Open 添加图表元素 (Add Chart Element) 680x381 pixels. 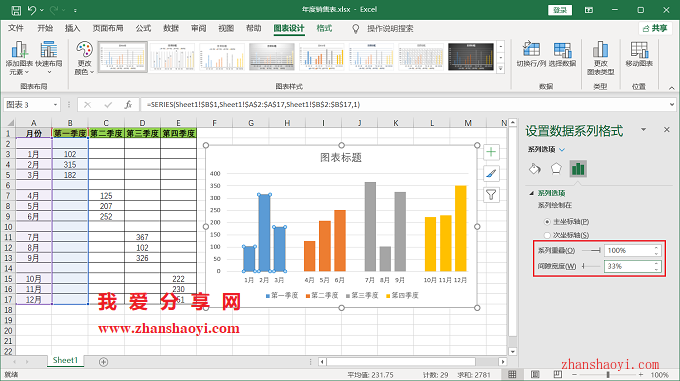click(x=19, y=58)
